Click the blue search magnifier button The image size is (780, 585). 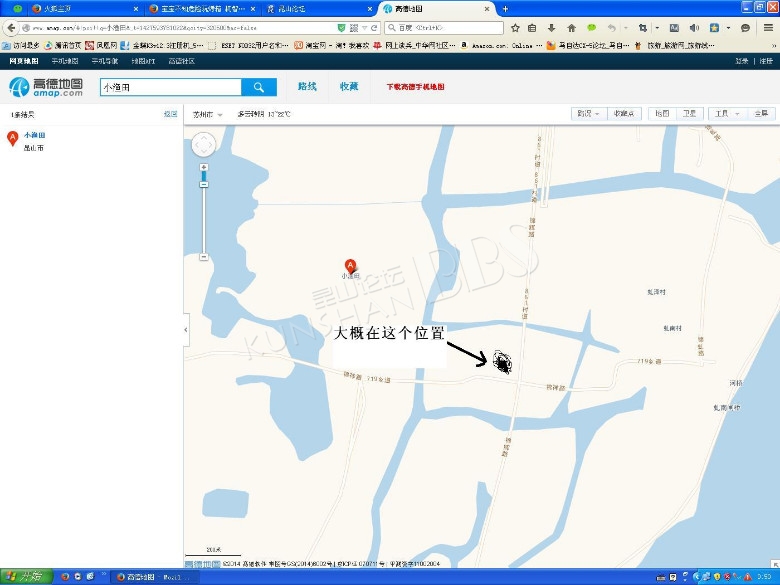pos(259,87)
